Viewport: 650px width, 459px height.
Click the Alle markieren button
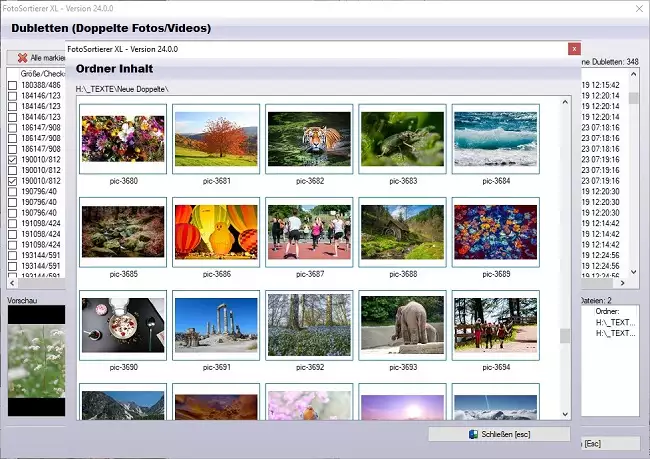37,59
